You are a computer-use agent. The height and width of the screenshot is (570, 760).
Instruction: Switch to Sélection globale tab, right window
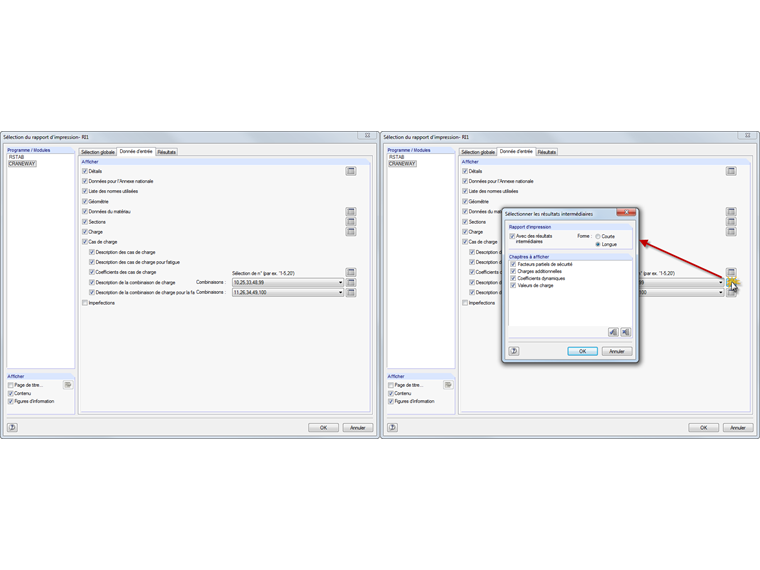(478, 152)
